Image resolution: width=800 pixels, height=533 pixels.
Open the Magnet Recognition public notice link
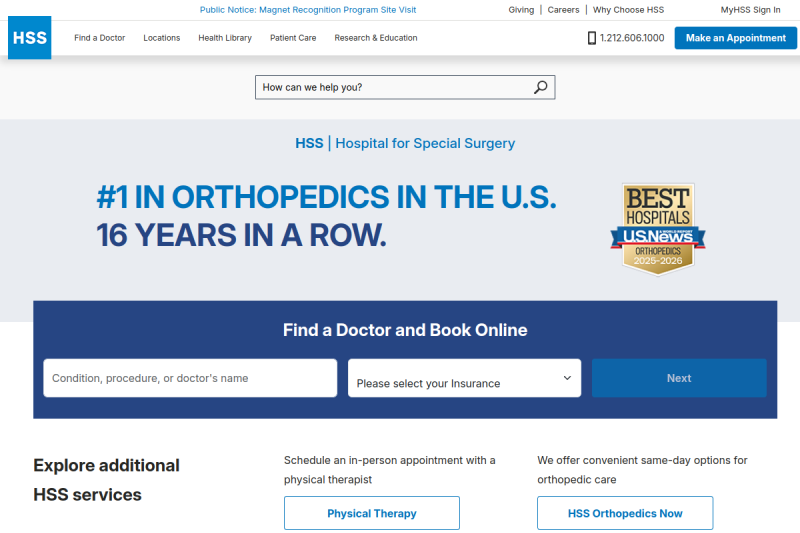(308, 10)
